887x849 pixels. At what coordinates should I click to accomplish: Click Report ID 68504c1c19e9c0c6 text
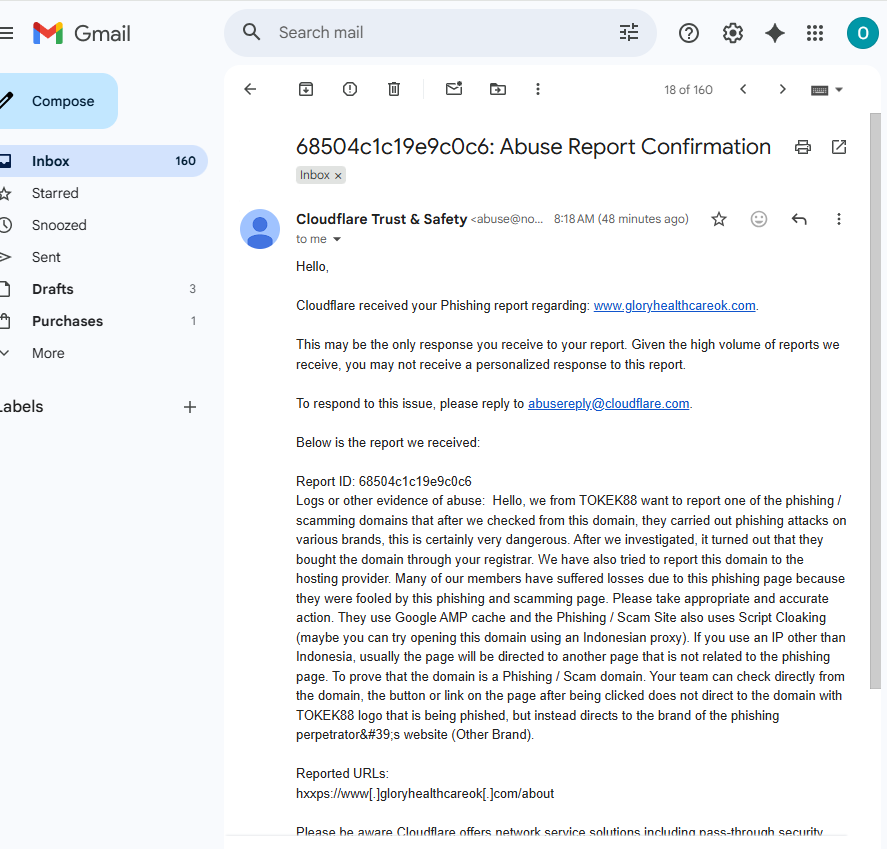(384, 482)
